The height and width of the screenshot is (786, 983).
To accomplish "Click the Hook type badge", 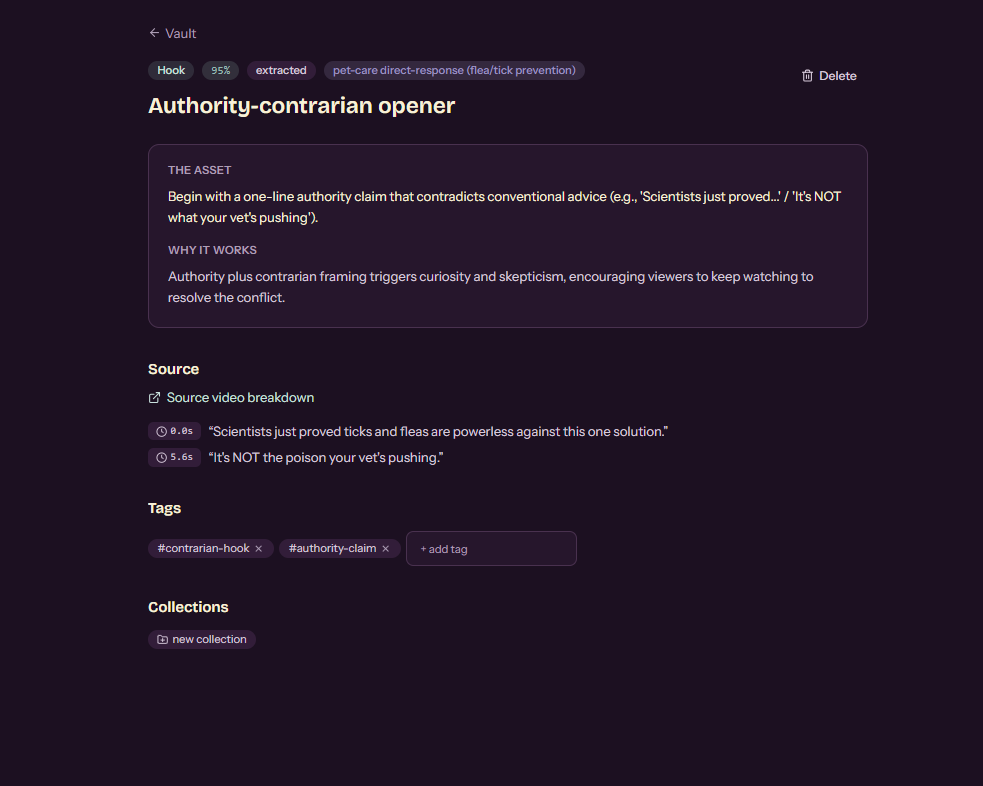I will (x=171, y=70).
